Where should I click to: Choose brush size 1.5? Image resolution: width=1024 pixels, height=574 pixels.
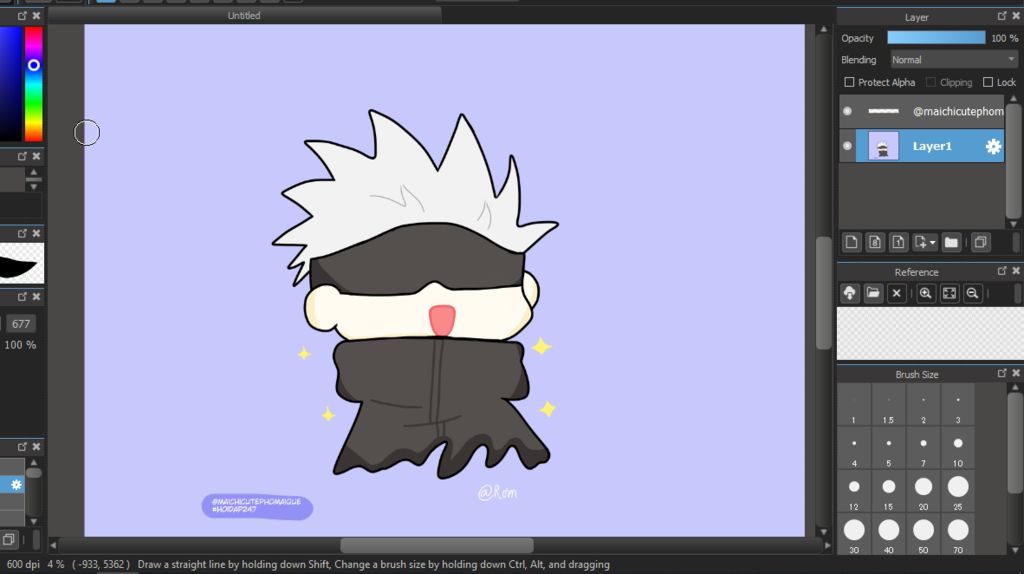tap(888, 405)
